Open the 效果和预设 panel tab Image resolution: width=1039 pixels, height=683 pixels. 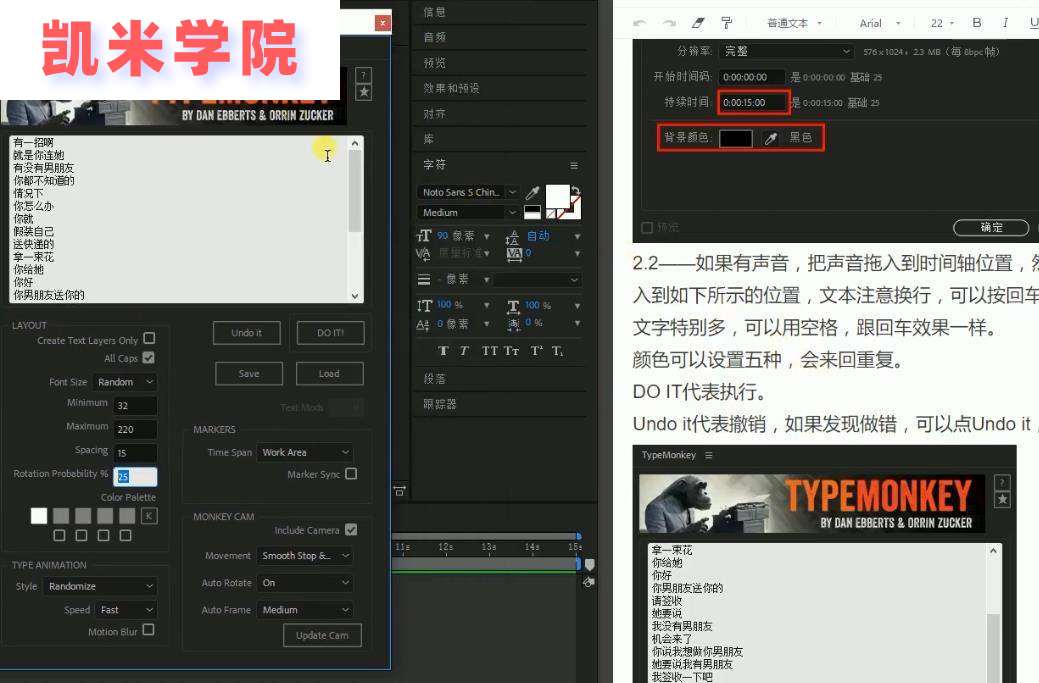click(451, 88)
